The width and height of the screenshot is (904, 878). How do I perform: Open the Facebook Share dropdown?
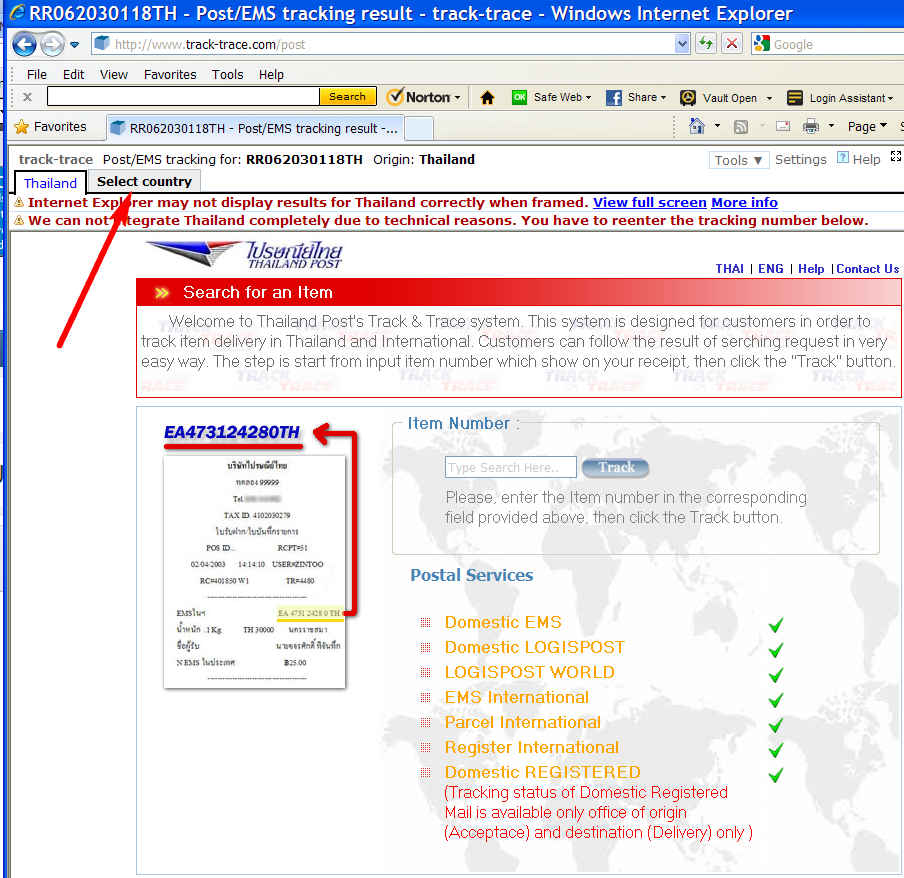pos(636,97)
